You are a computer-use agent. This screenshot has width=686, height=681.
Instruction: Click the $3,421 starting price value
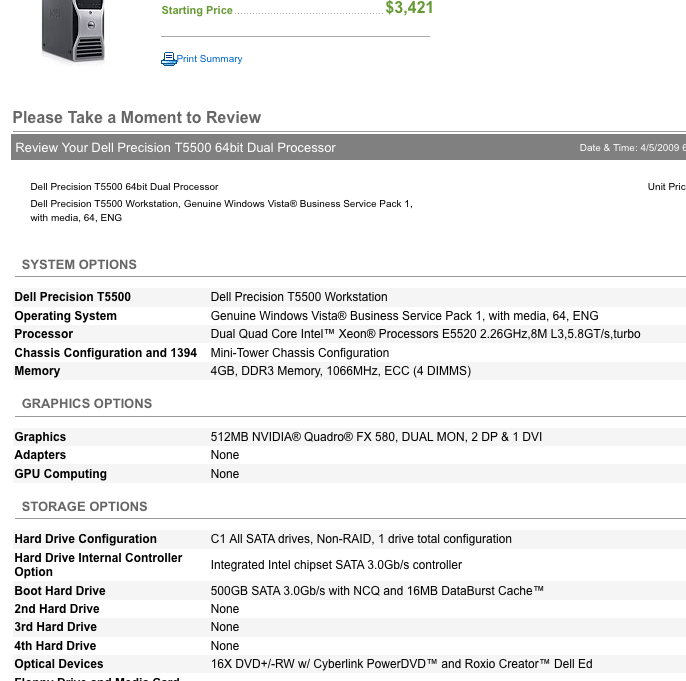pos(409,8)
